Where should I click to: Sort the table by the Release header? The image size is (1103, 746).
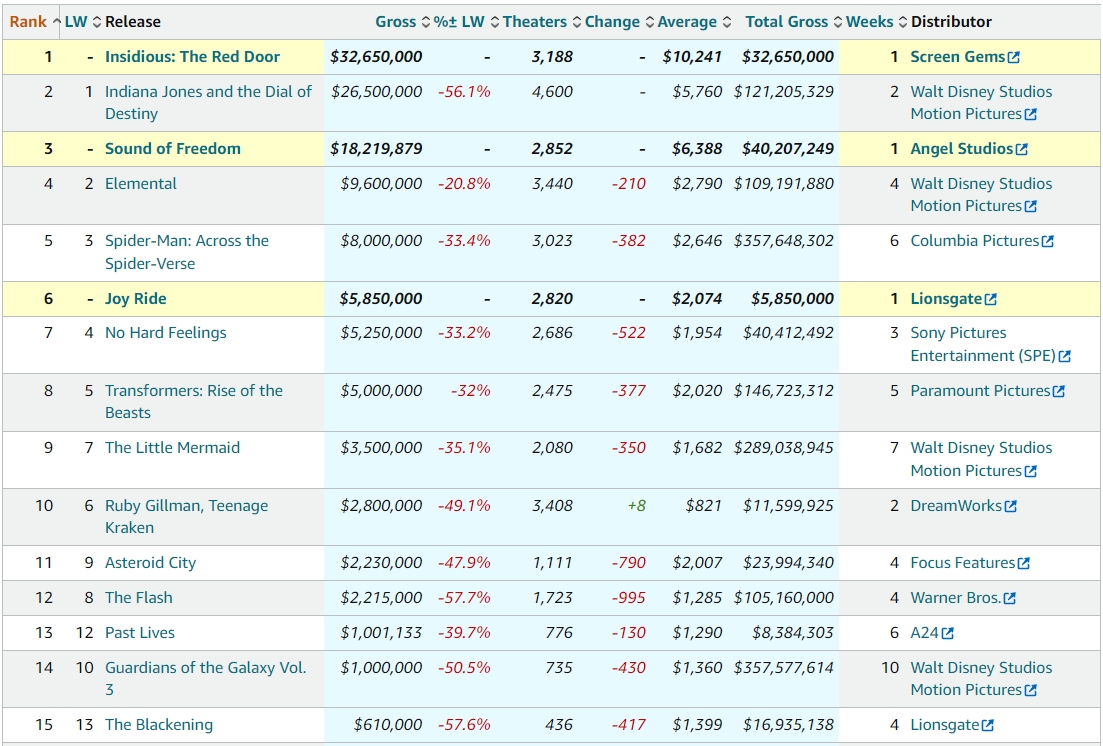click(x=133, y=22)
